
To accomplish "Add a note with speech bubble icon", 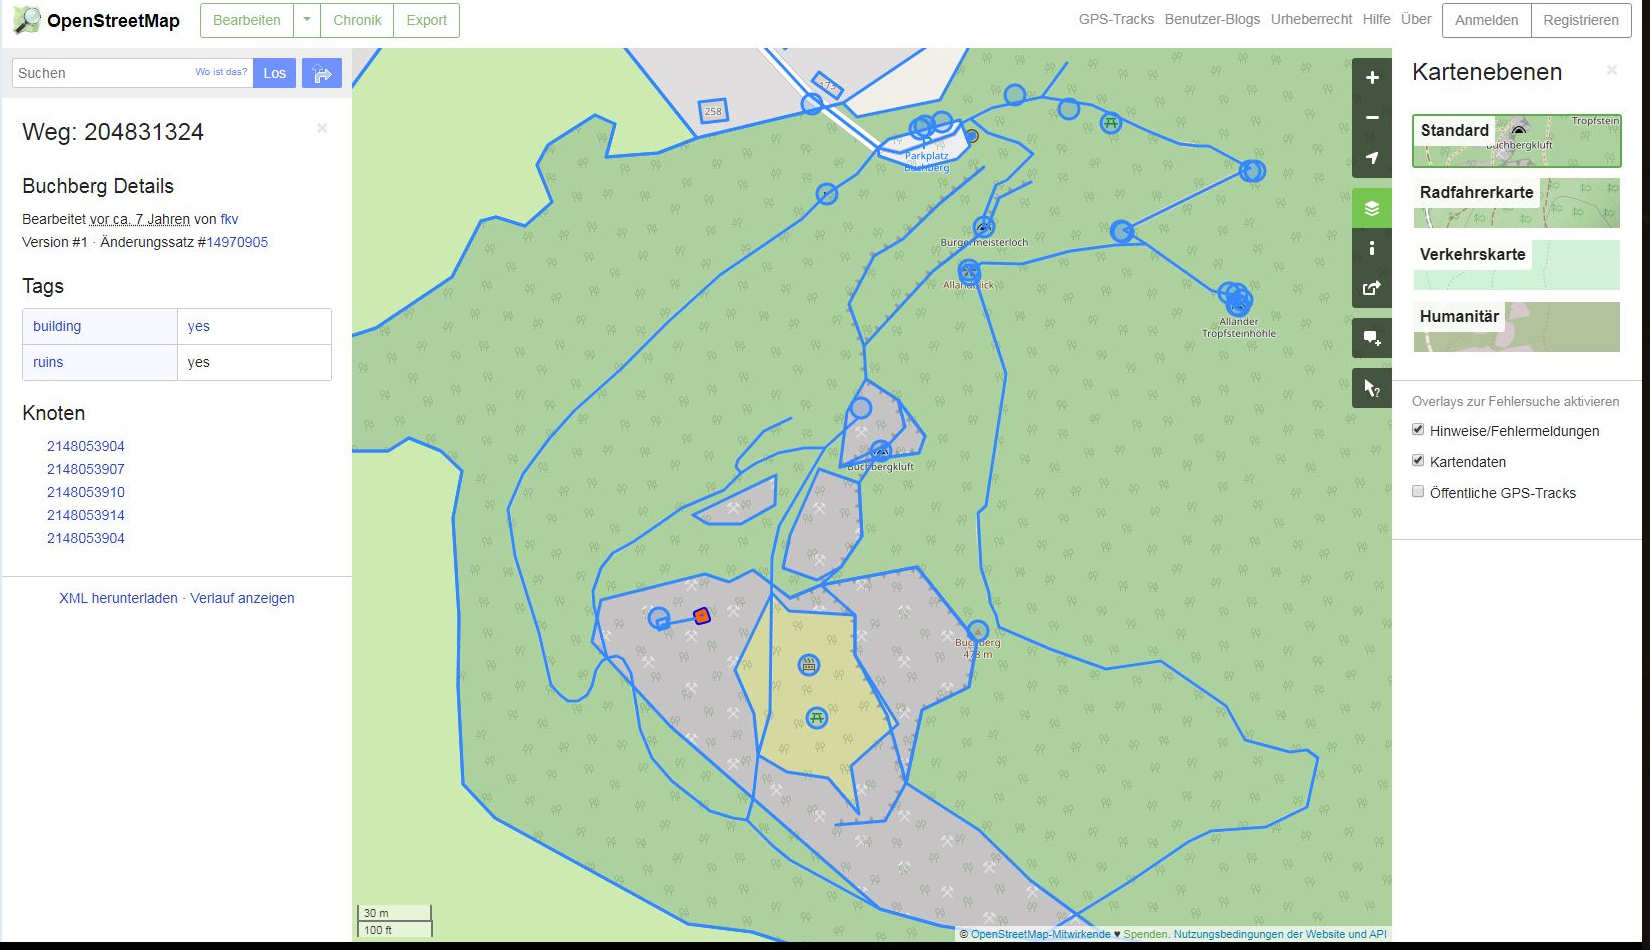I will [1372, 338].
